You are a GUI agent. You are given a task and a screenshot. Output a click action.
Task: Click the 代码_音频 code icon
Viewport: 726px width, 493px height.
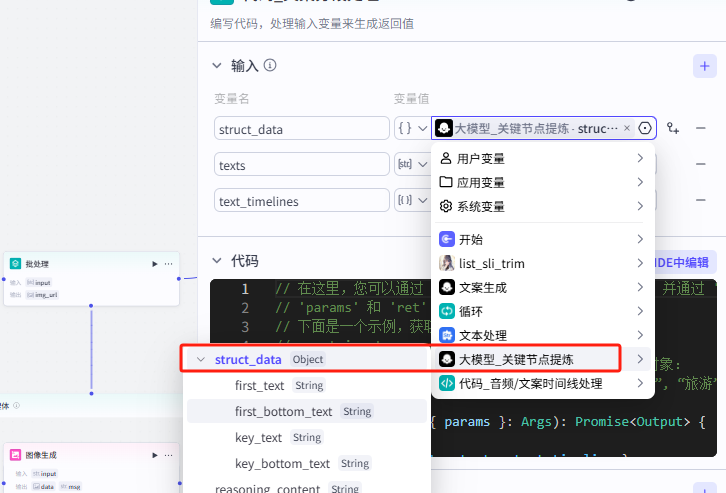pyautogui.click(x=446, y=383)
